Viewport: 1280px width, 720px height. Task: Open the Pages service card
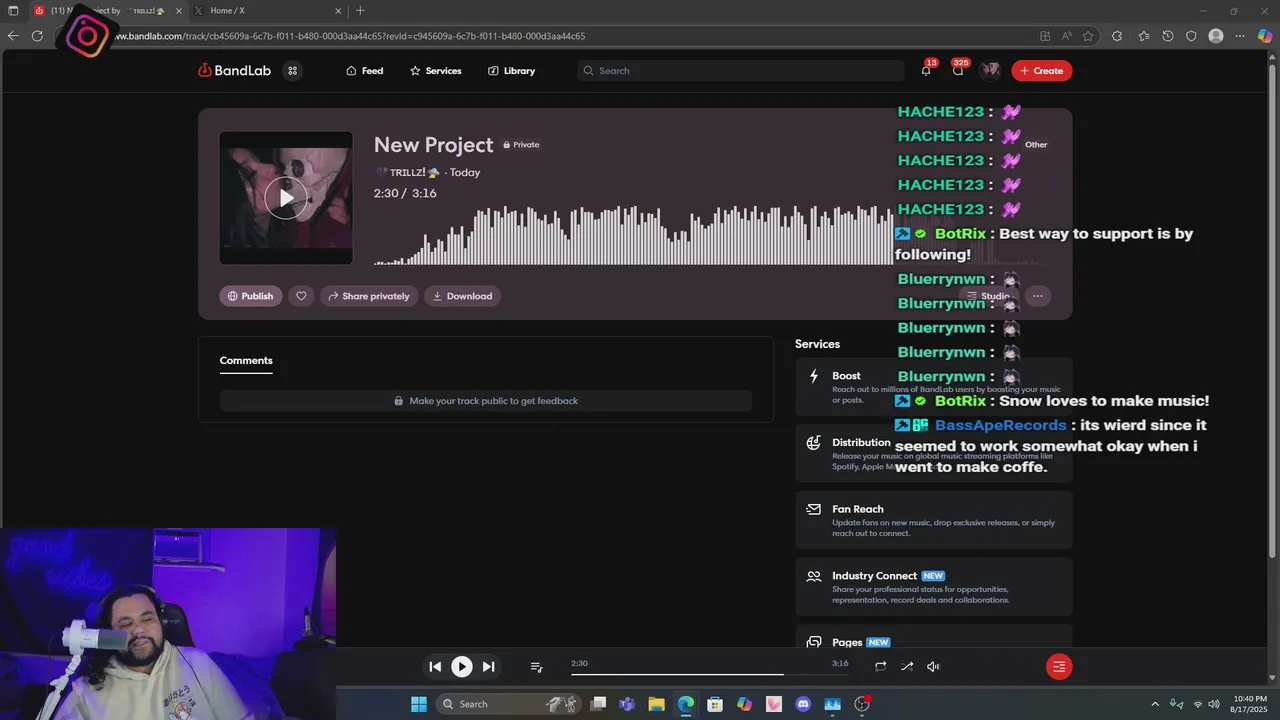point(934,638)
